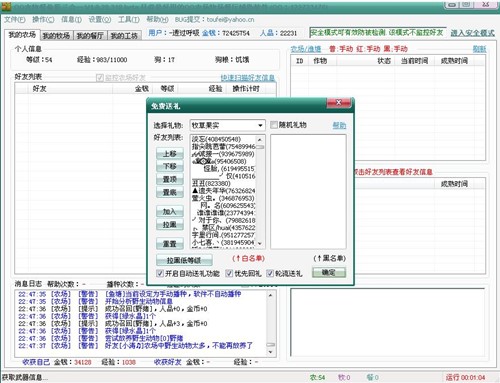Switch to the 我的牧场 tab

[56, 35]
